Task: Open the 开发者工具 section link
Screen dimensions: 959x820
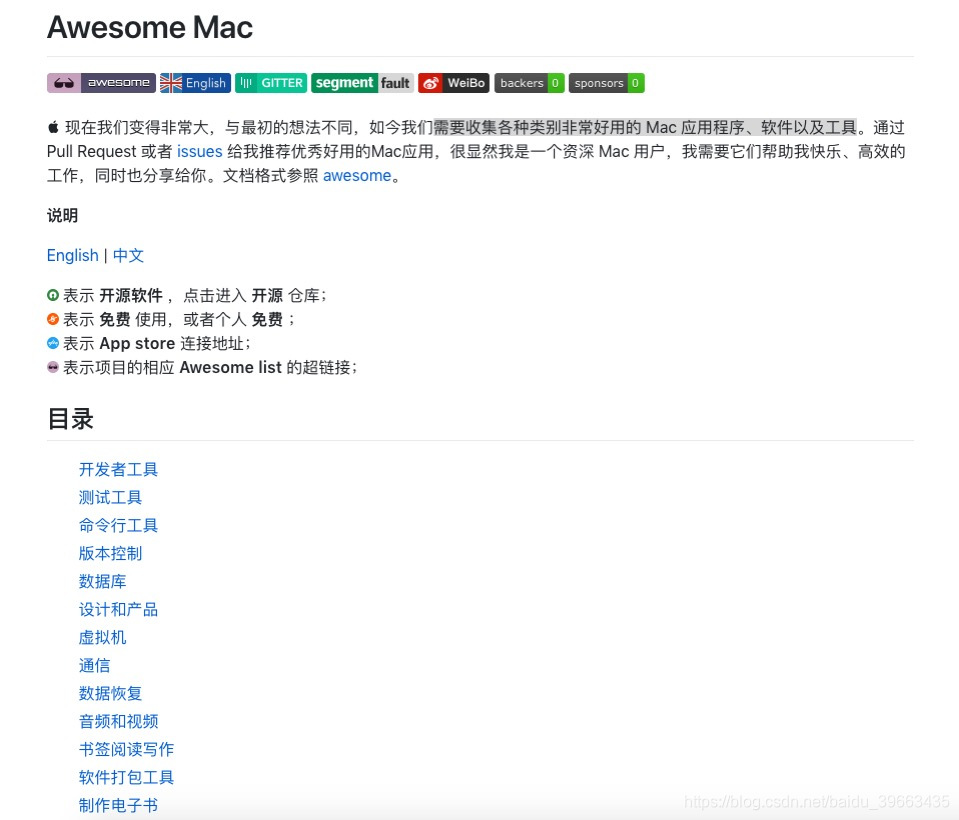Action: click(x=119, y=469)
